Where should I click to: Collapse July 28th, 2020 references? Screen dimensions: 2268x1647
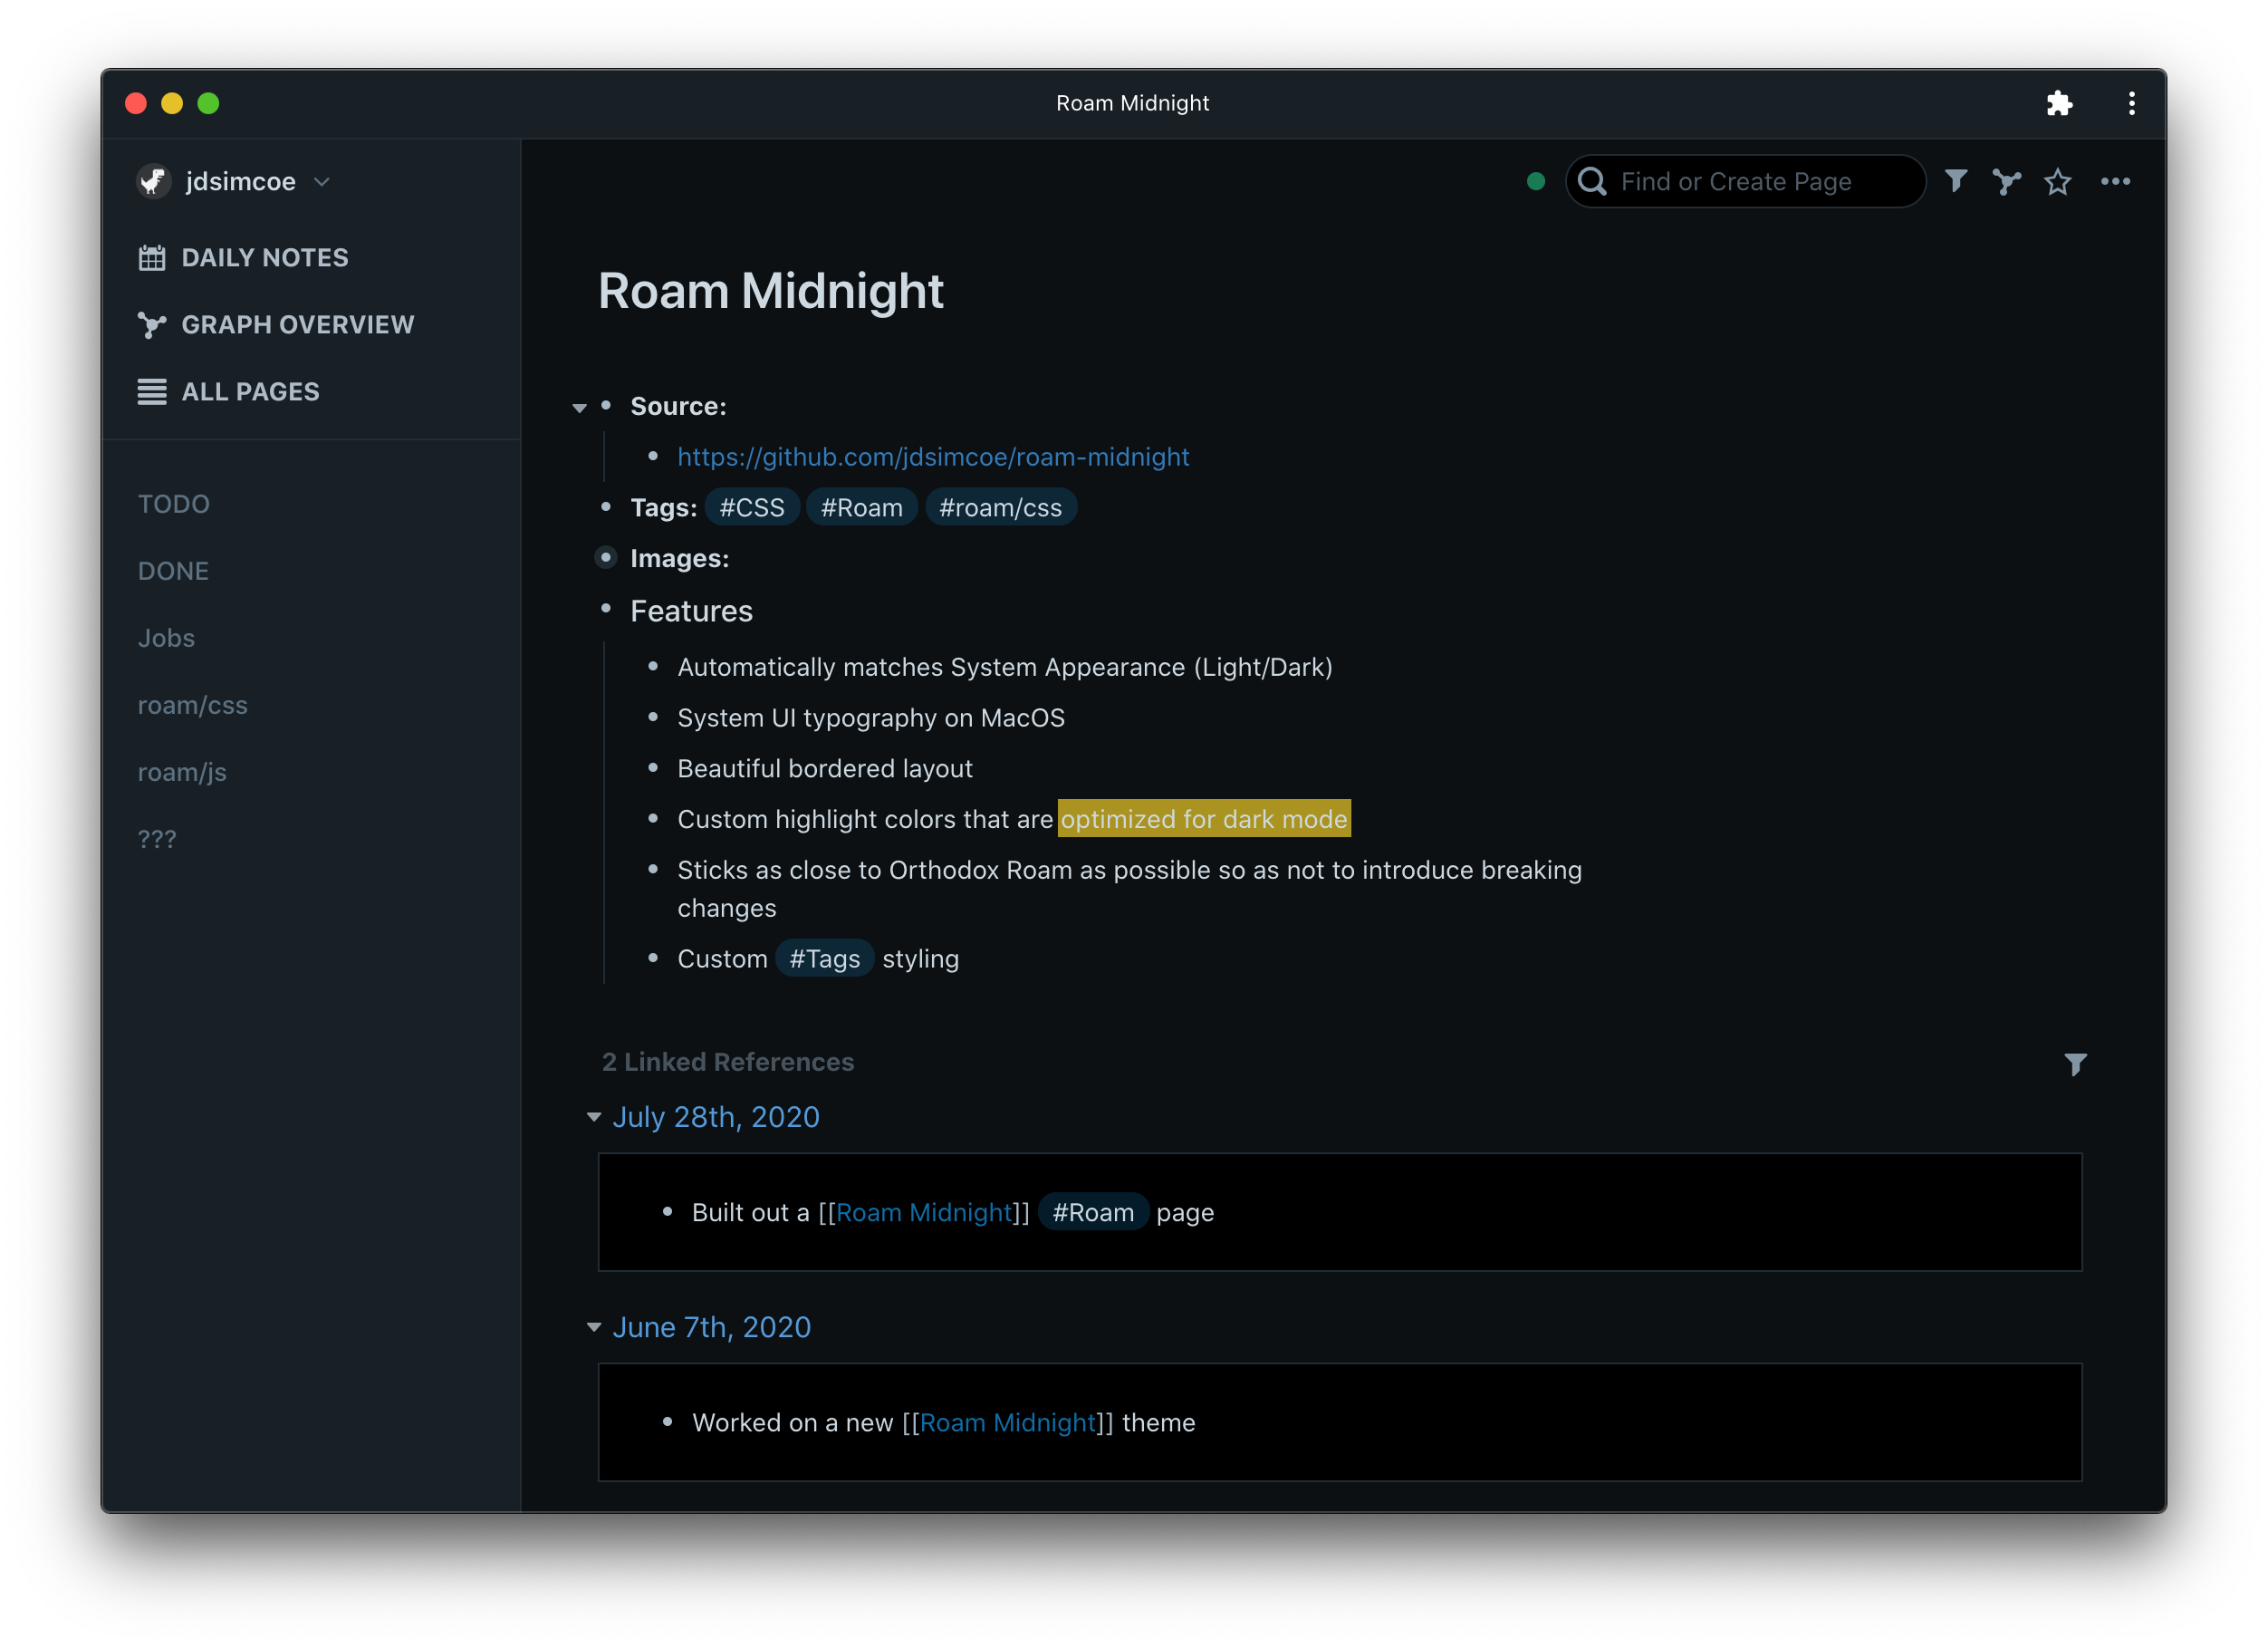(594, 1117)
